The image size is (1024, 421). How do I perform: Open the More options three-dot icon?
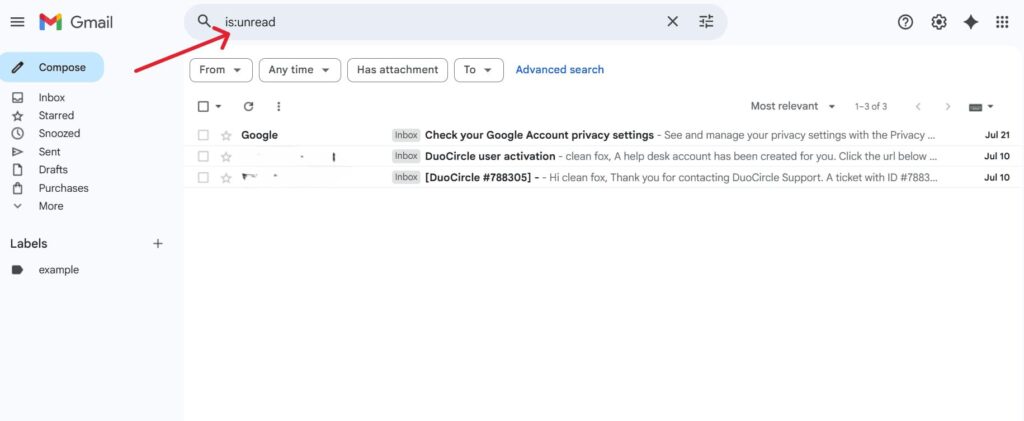[278, 106]
